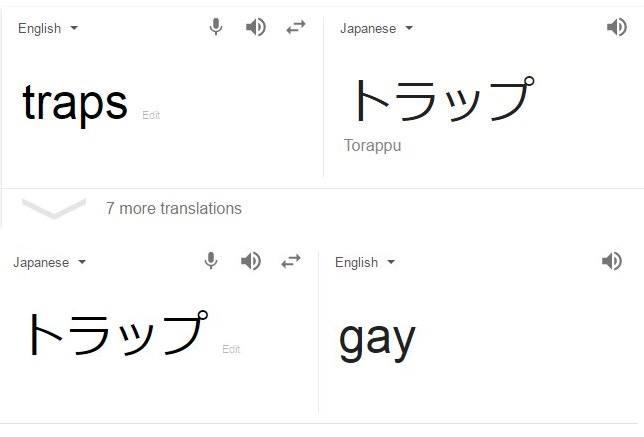
Task: Click the Japanese translation output above 'Torappu'
Action: tap(437, 100)
